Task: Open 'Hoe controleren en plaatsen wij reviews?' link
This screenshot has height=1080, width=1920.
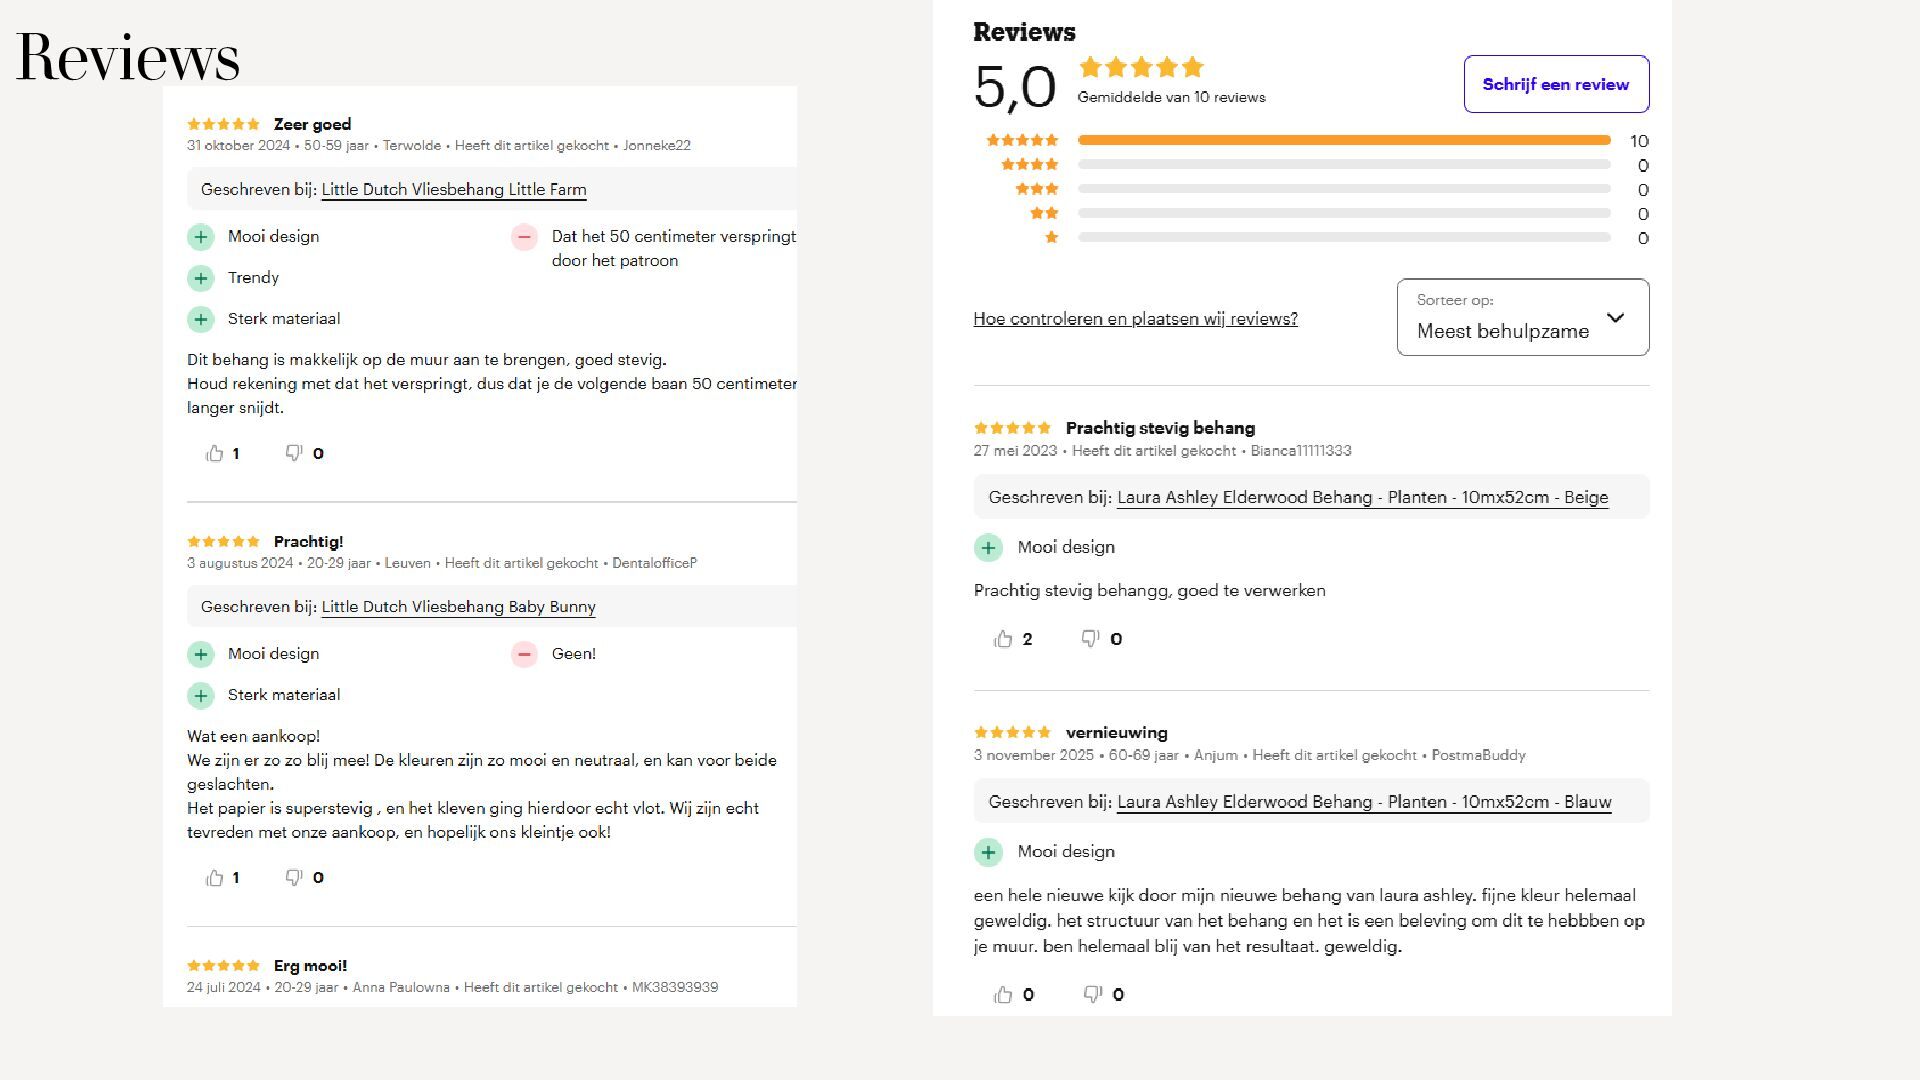Action: tap(1135, 319)
